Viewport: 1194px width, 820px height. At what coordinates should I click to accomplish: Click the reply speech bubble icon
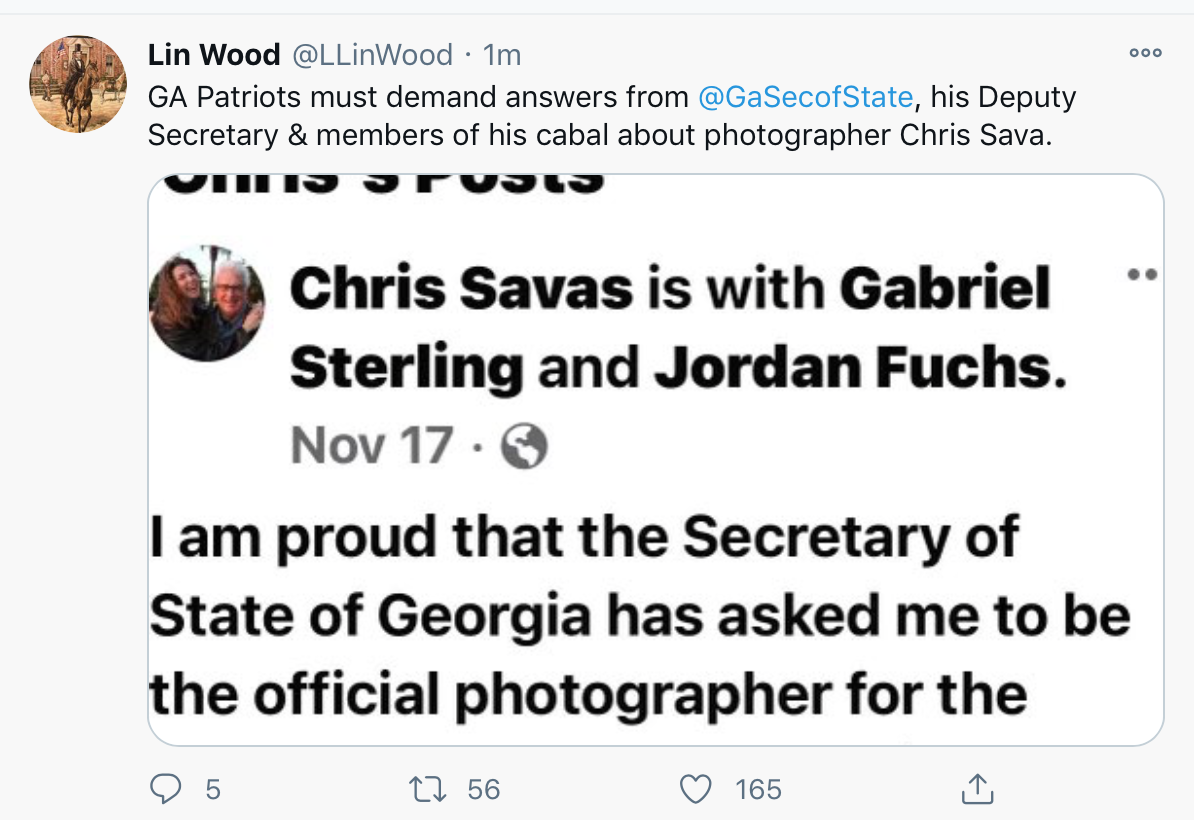pos(165,789)
